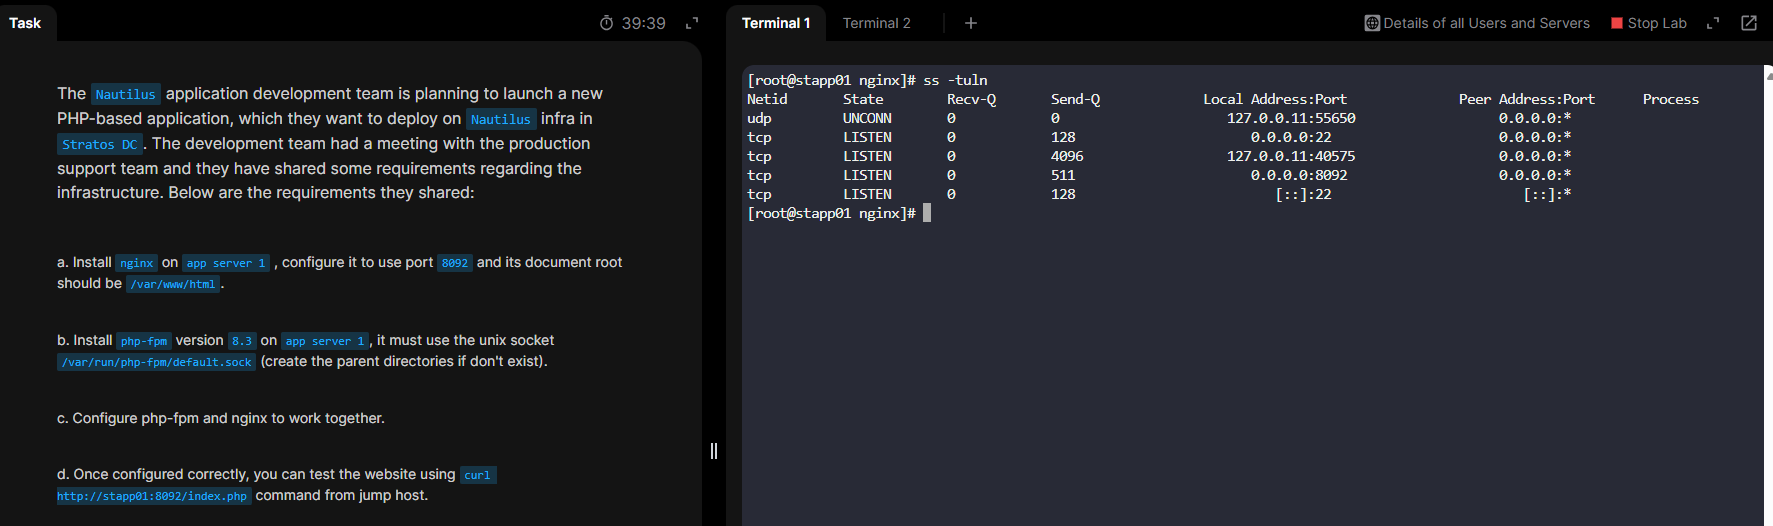Screen dimensions: 1773x526
Task: Click the default.sock socket path text
Action: point(156,362)
